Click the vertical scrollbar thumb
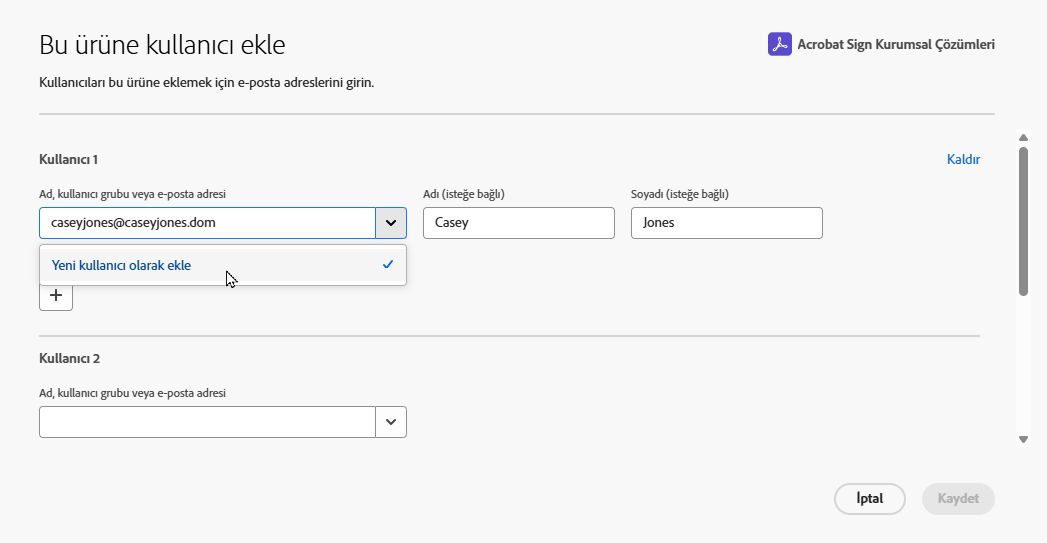 1023,221
